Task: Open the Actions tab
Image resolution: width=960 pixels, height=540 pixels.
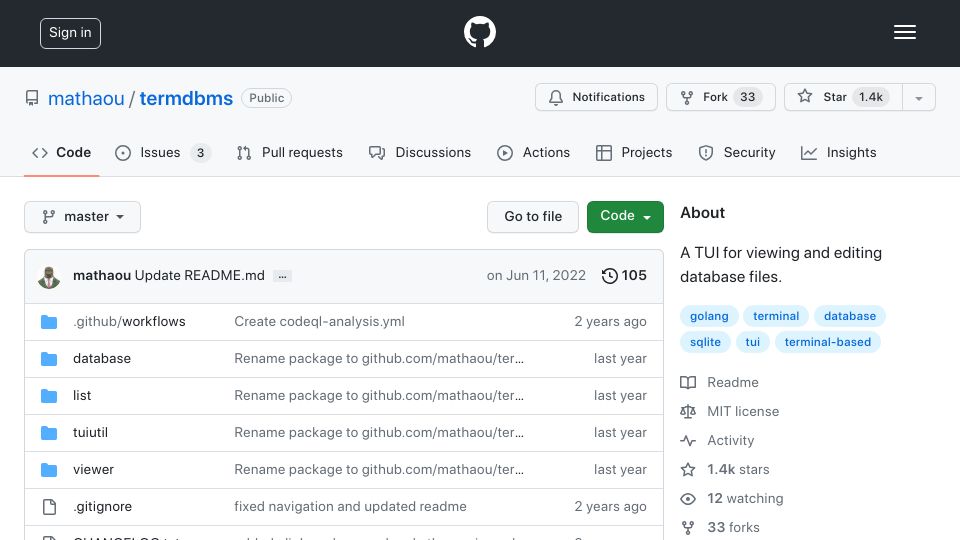Action: pyautogui.click(x=533, y=152)
